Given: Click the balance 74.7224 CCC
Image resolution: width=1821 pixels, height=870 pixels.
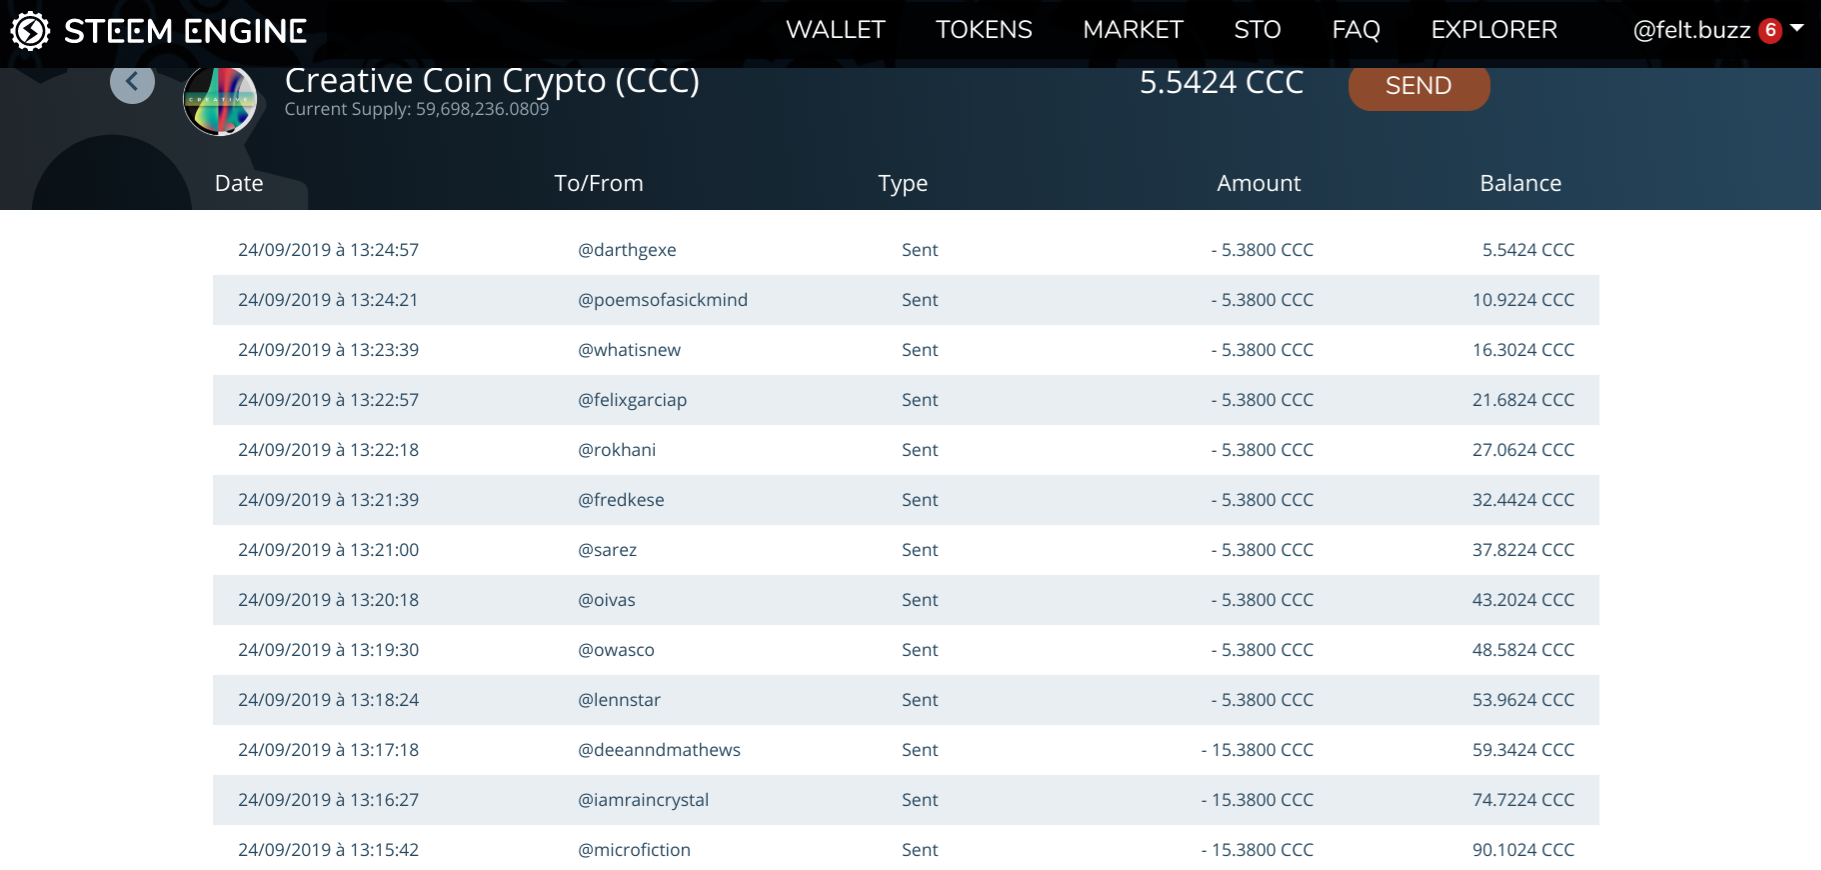Looking at the screenshot, I should pyautogui.click(x=1523, y=800).
